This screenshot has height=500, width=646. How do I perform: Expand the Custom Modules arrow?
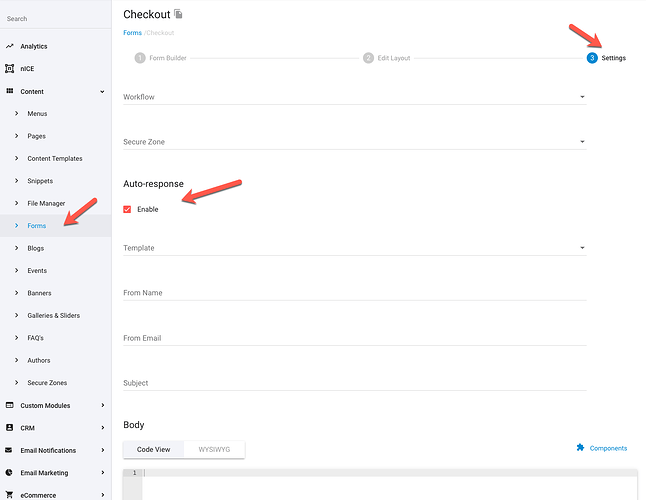pos(103,405)
